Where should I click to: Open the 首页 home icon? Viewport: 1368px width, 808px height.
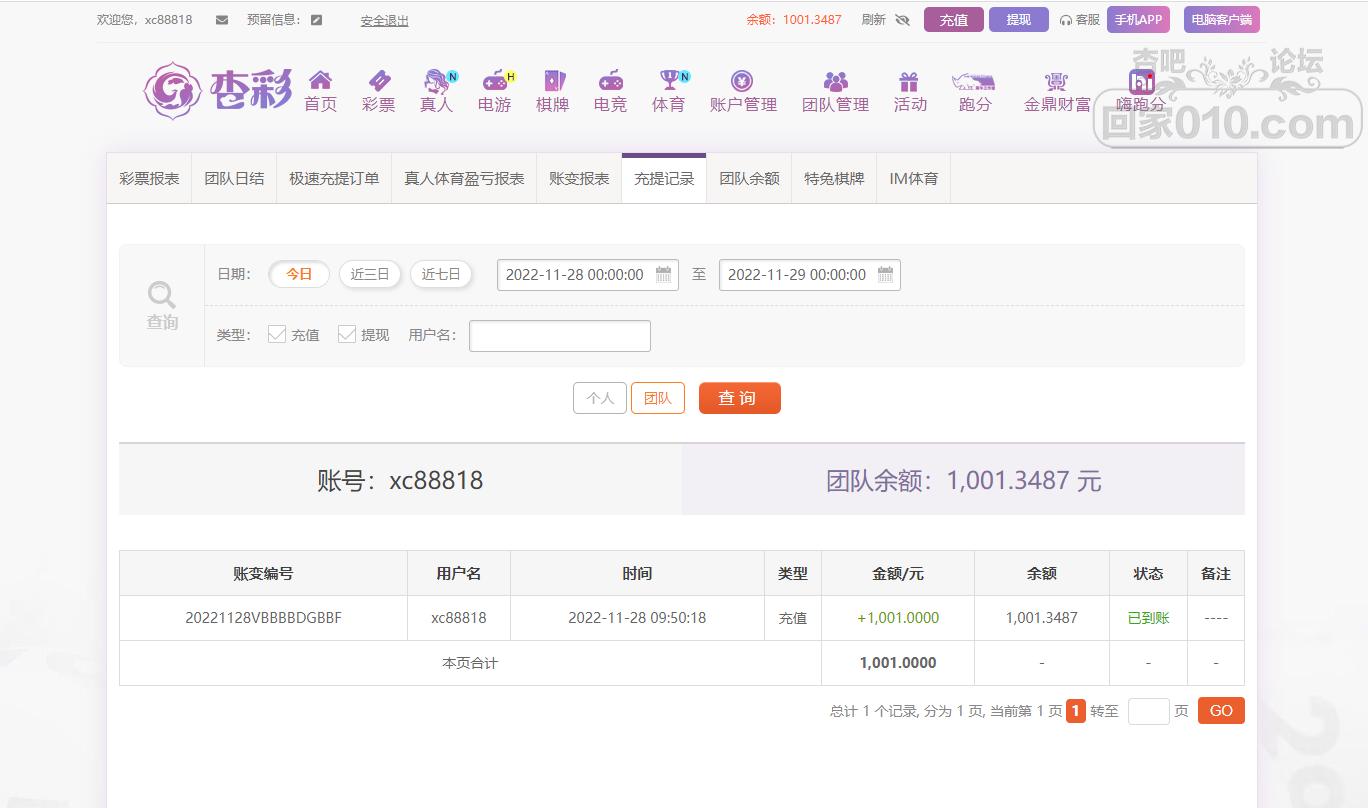320,82
